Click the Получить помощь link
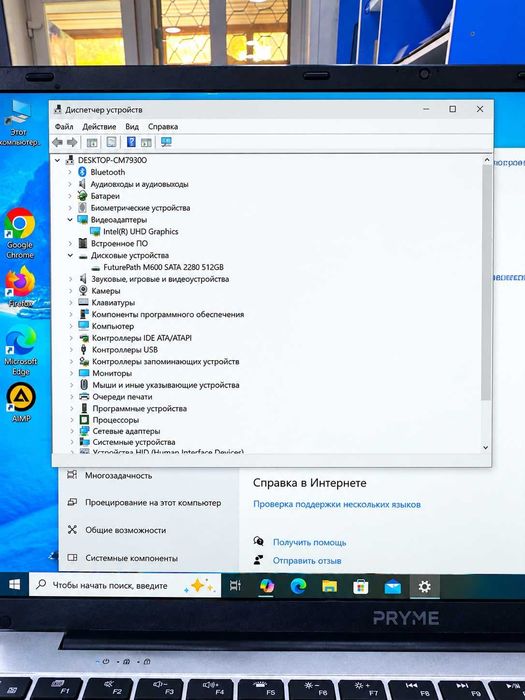The height and width of the screenshot is (700, 525). (x=309, y=542)
